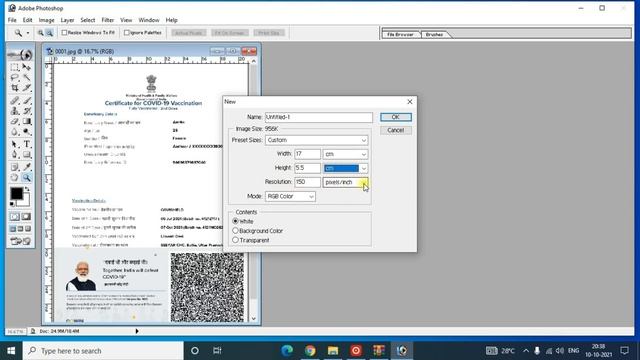640x360 pixels.
Task: Open the background color white swatch
Action: (26, 201)
